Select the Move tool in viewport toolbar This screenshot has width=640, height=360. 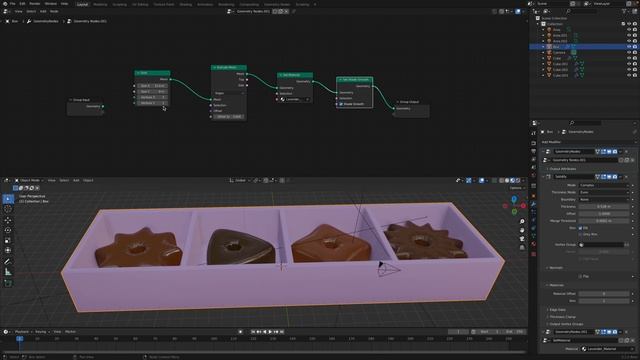point(8,220)
